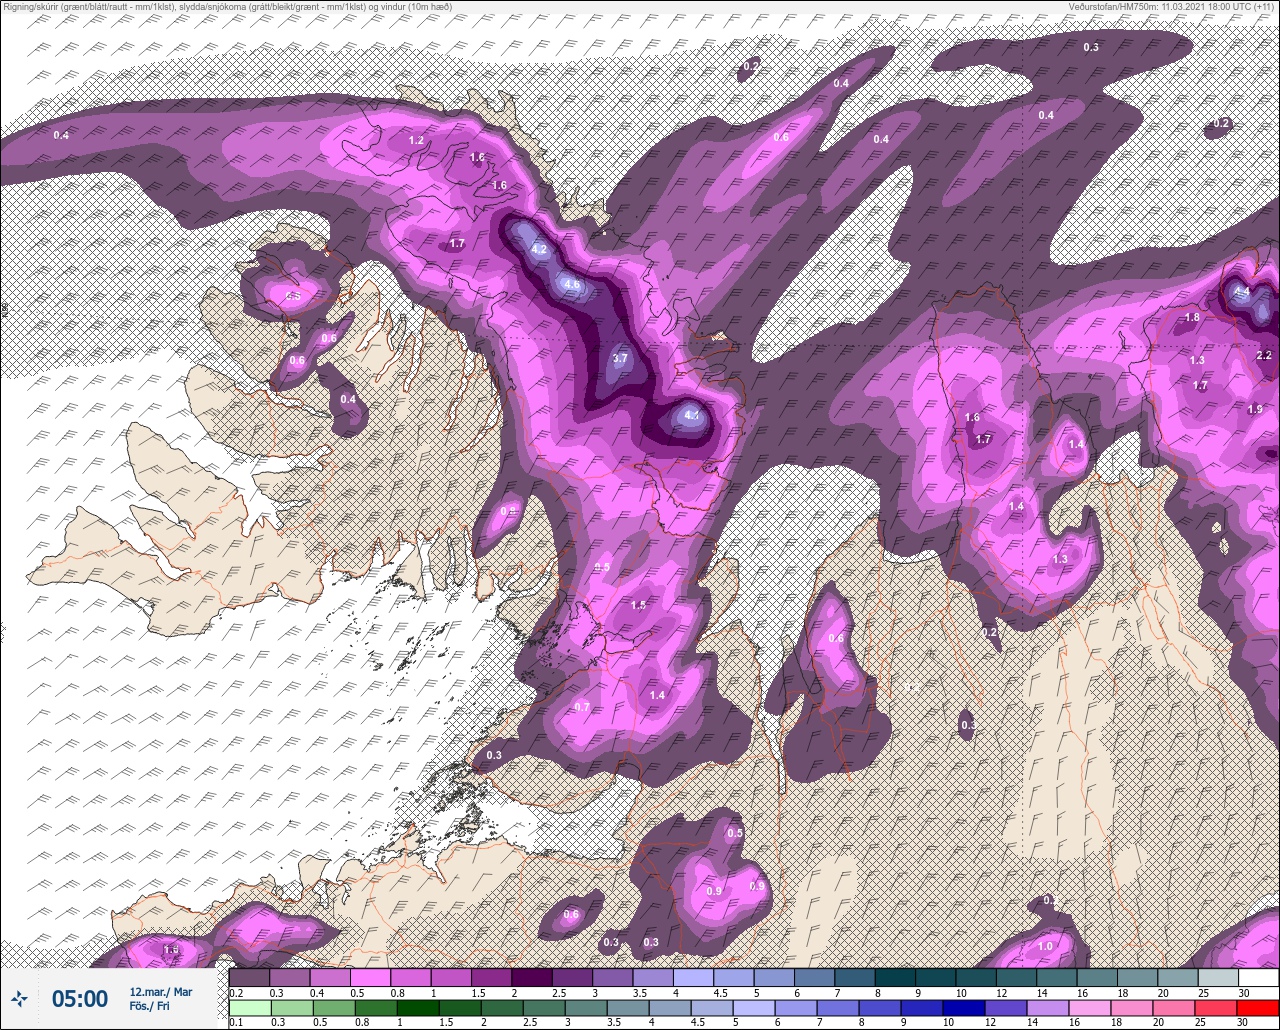Click the 4.6 precipitation value on the map
The height and width of the screenshot is (1030, 1280).
click(x=572, y=284)
